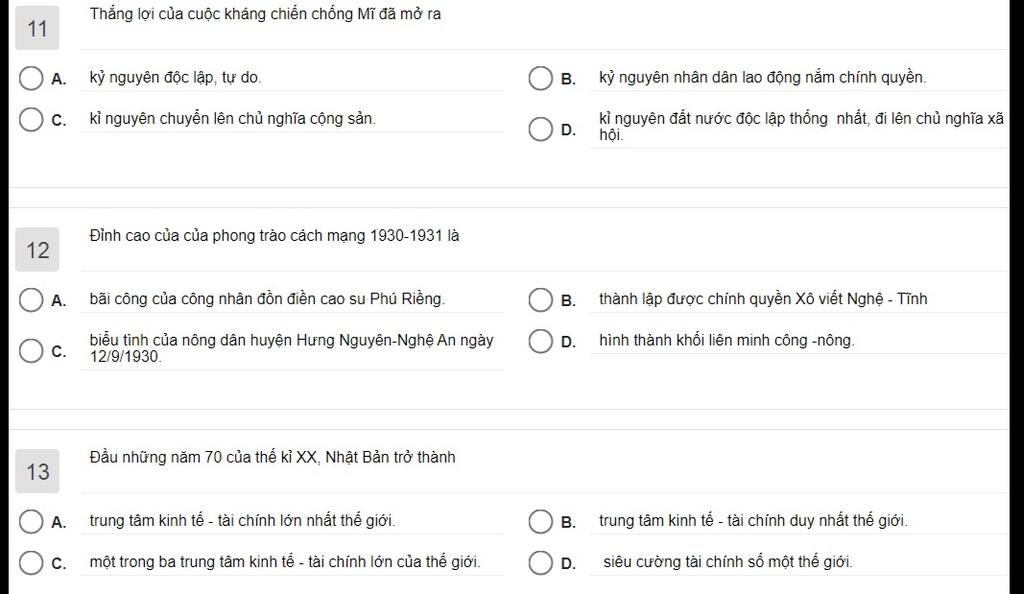Click question text 'Đầu những năm 70'
This screenshot has height=594, width=1024.
[272, 457]
